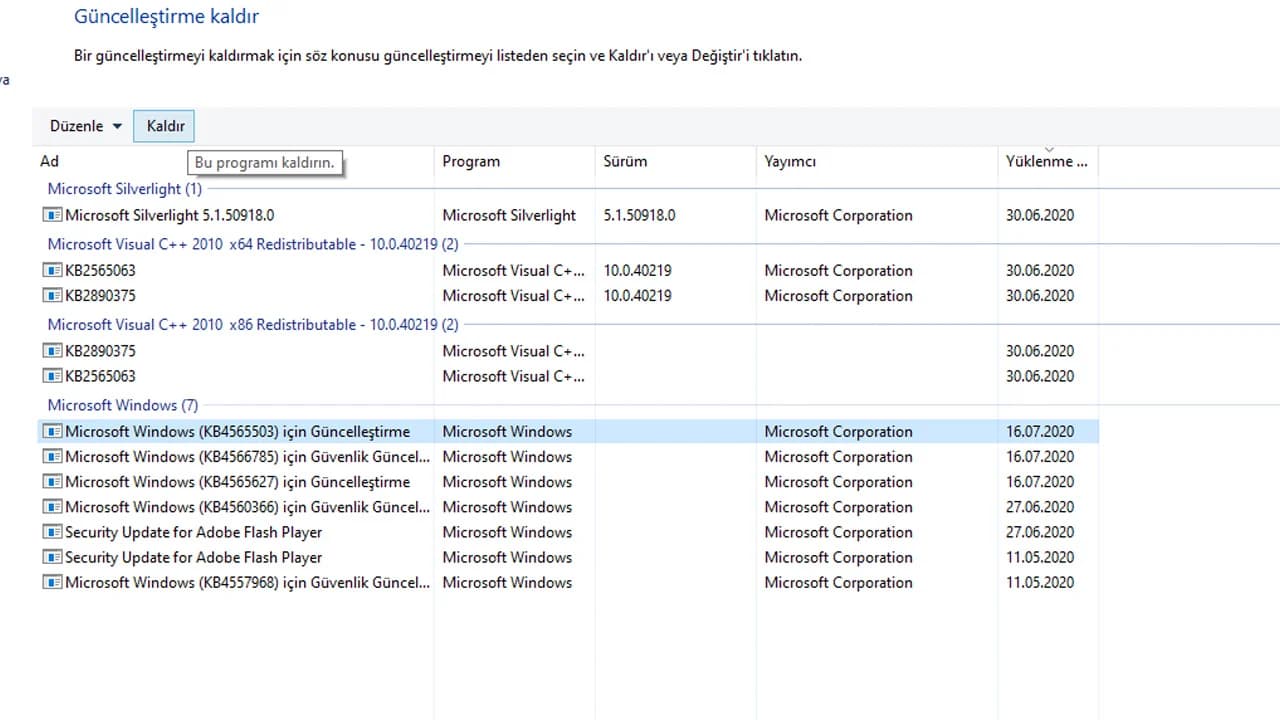
Task: Click the icon beside the KB4566785 security update
Action: 52,457
